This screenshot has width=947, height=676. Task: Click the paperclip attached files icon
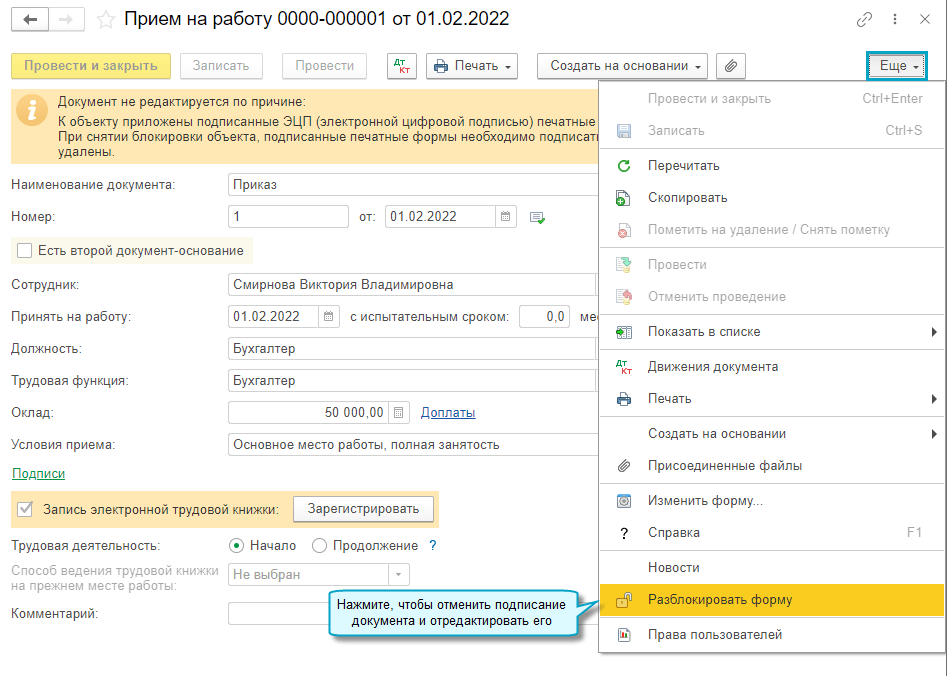pyautogui.click(x=731, y=66)
